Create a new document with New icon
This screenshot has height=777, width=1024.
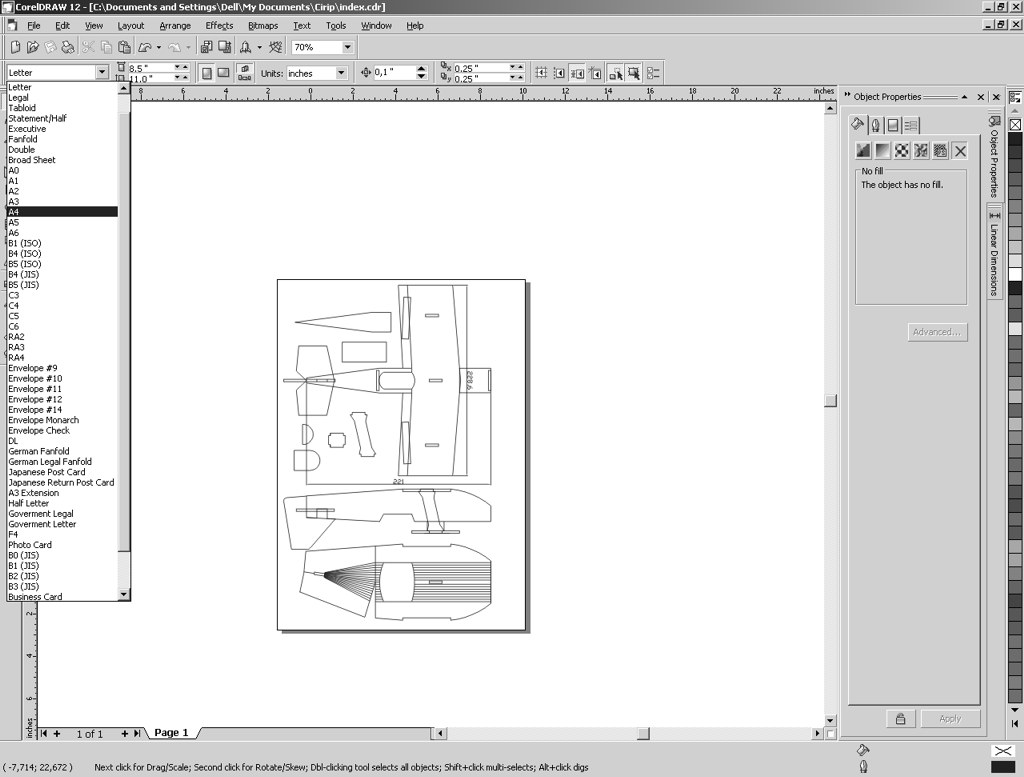[x=16, y=47]
